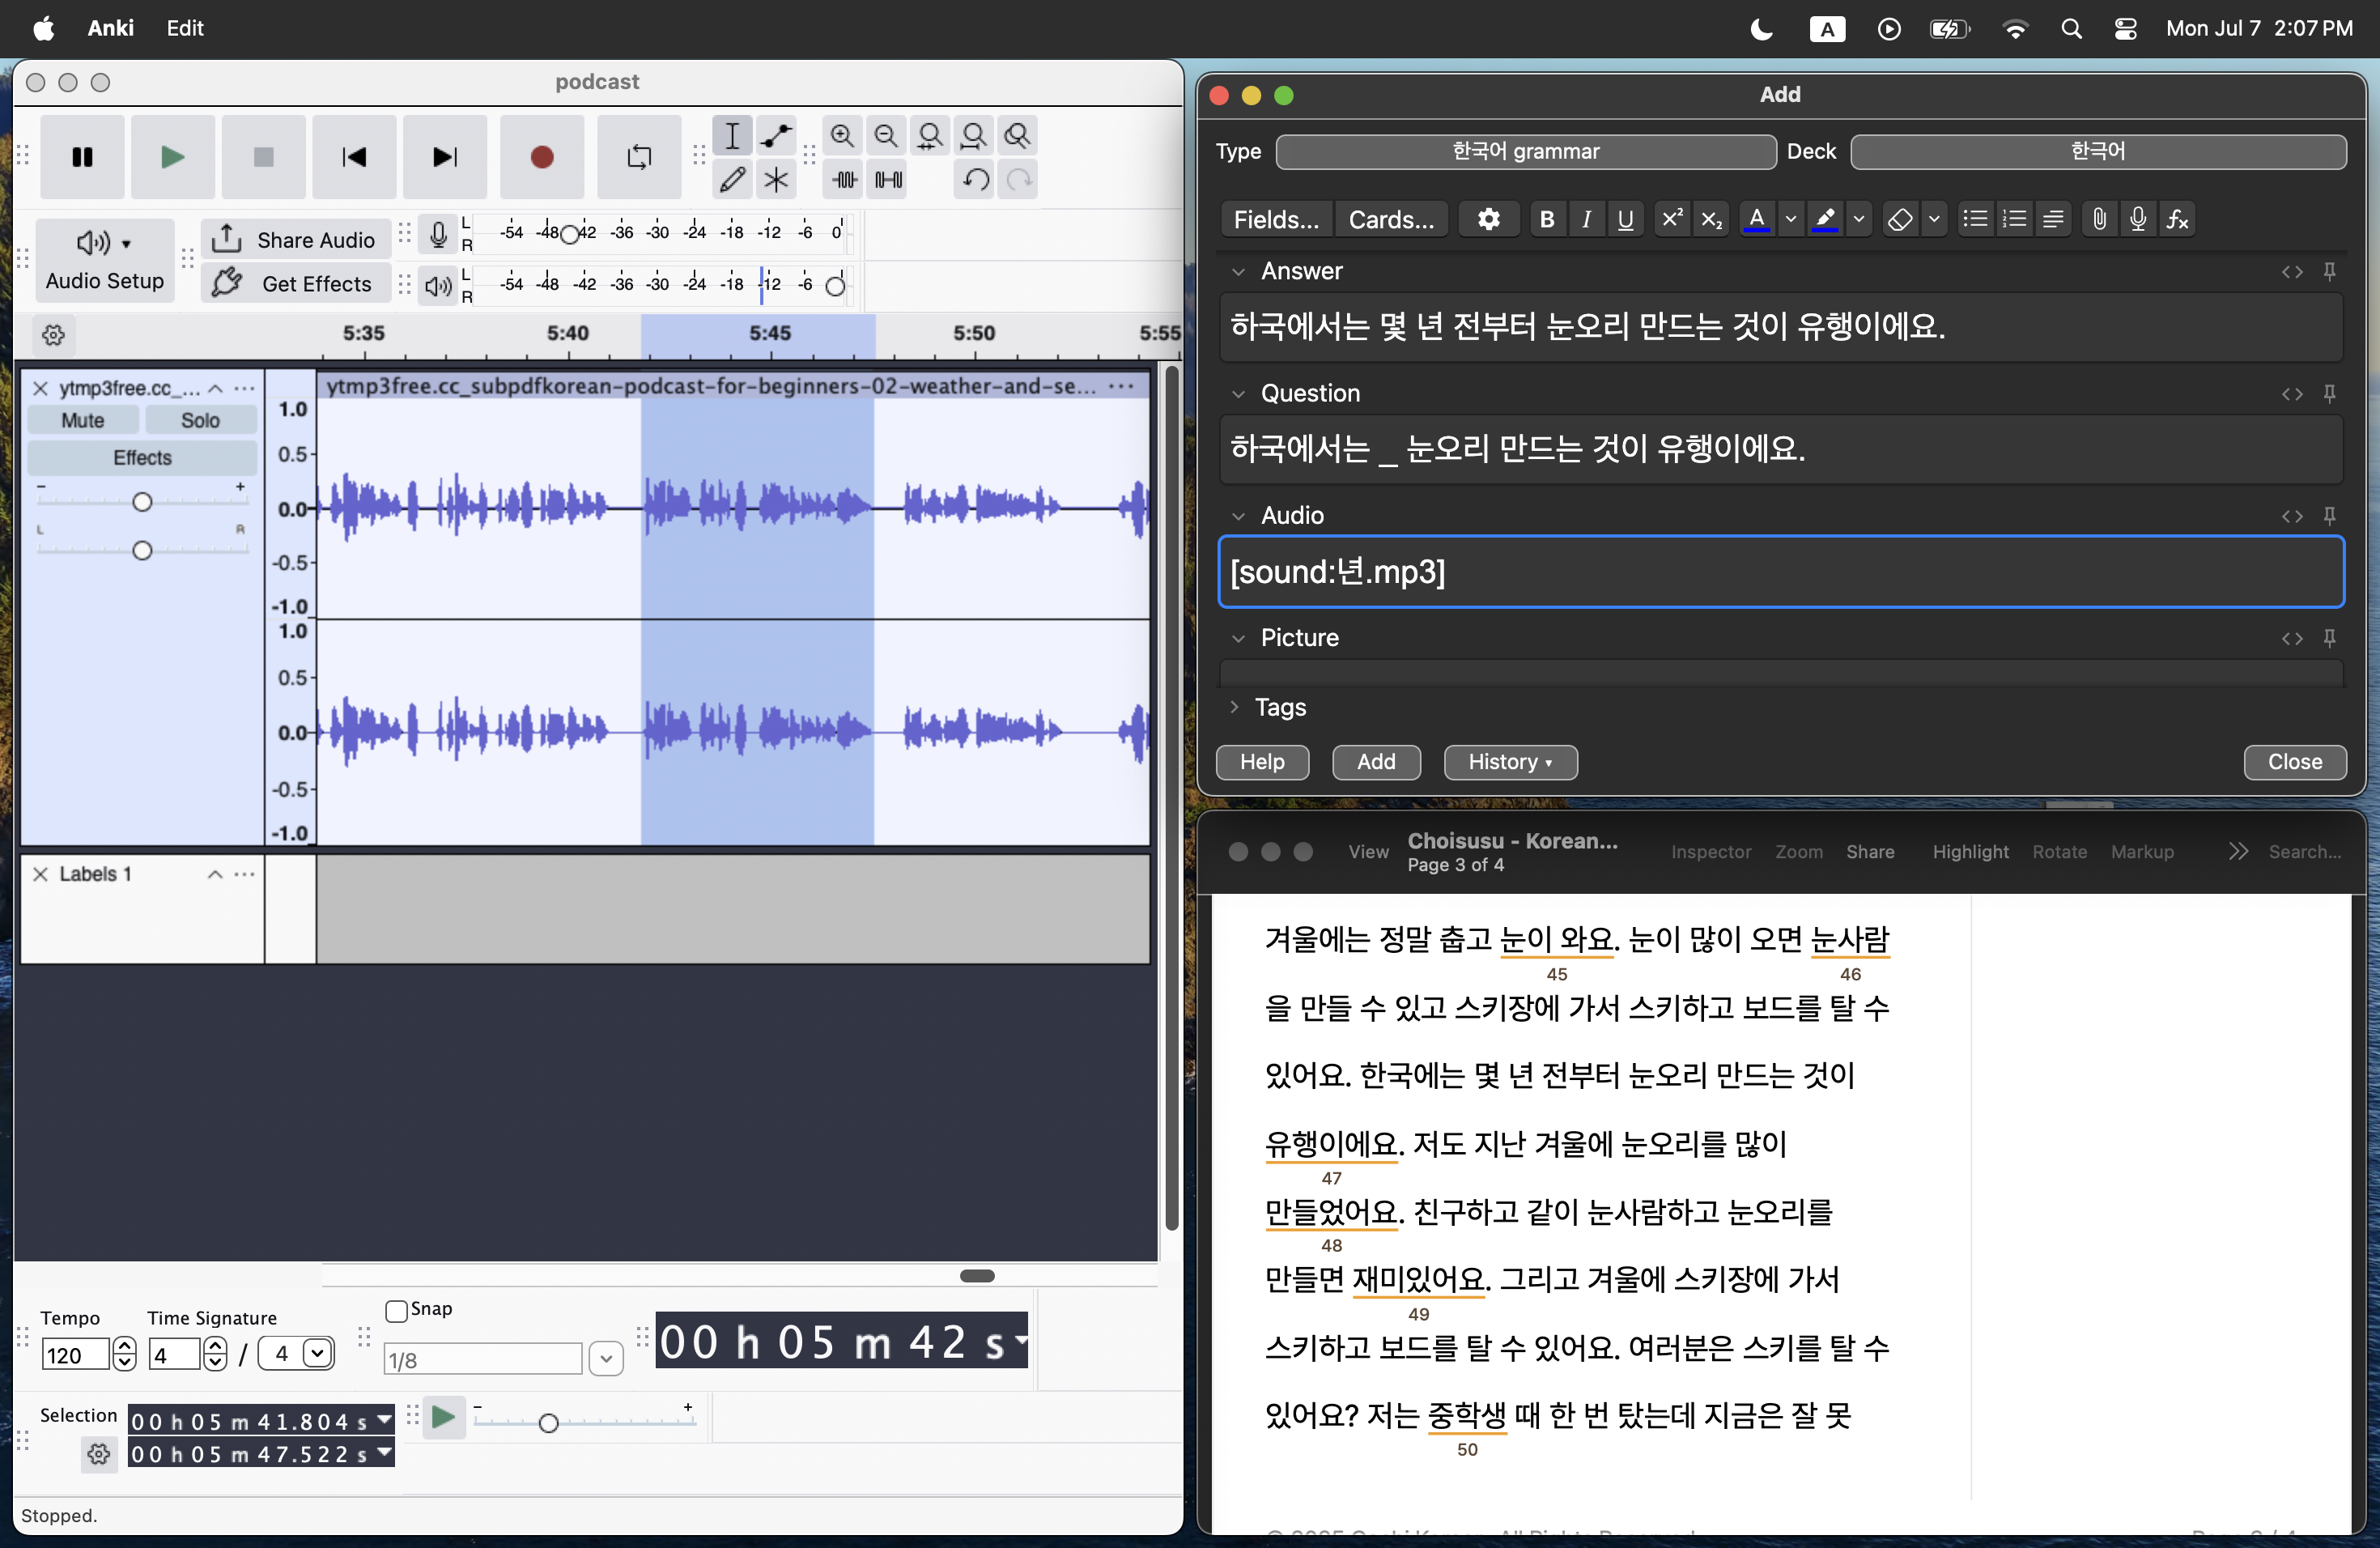Click into the Question text field
This screenshot has width=2380, height=1548.
[1780, 449]
